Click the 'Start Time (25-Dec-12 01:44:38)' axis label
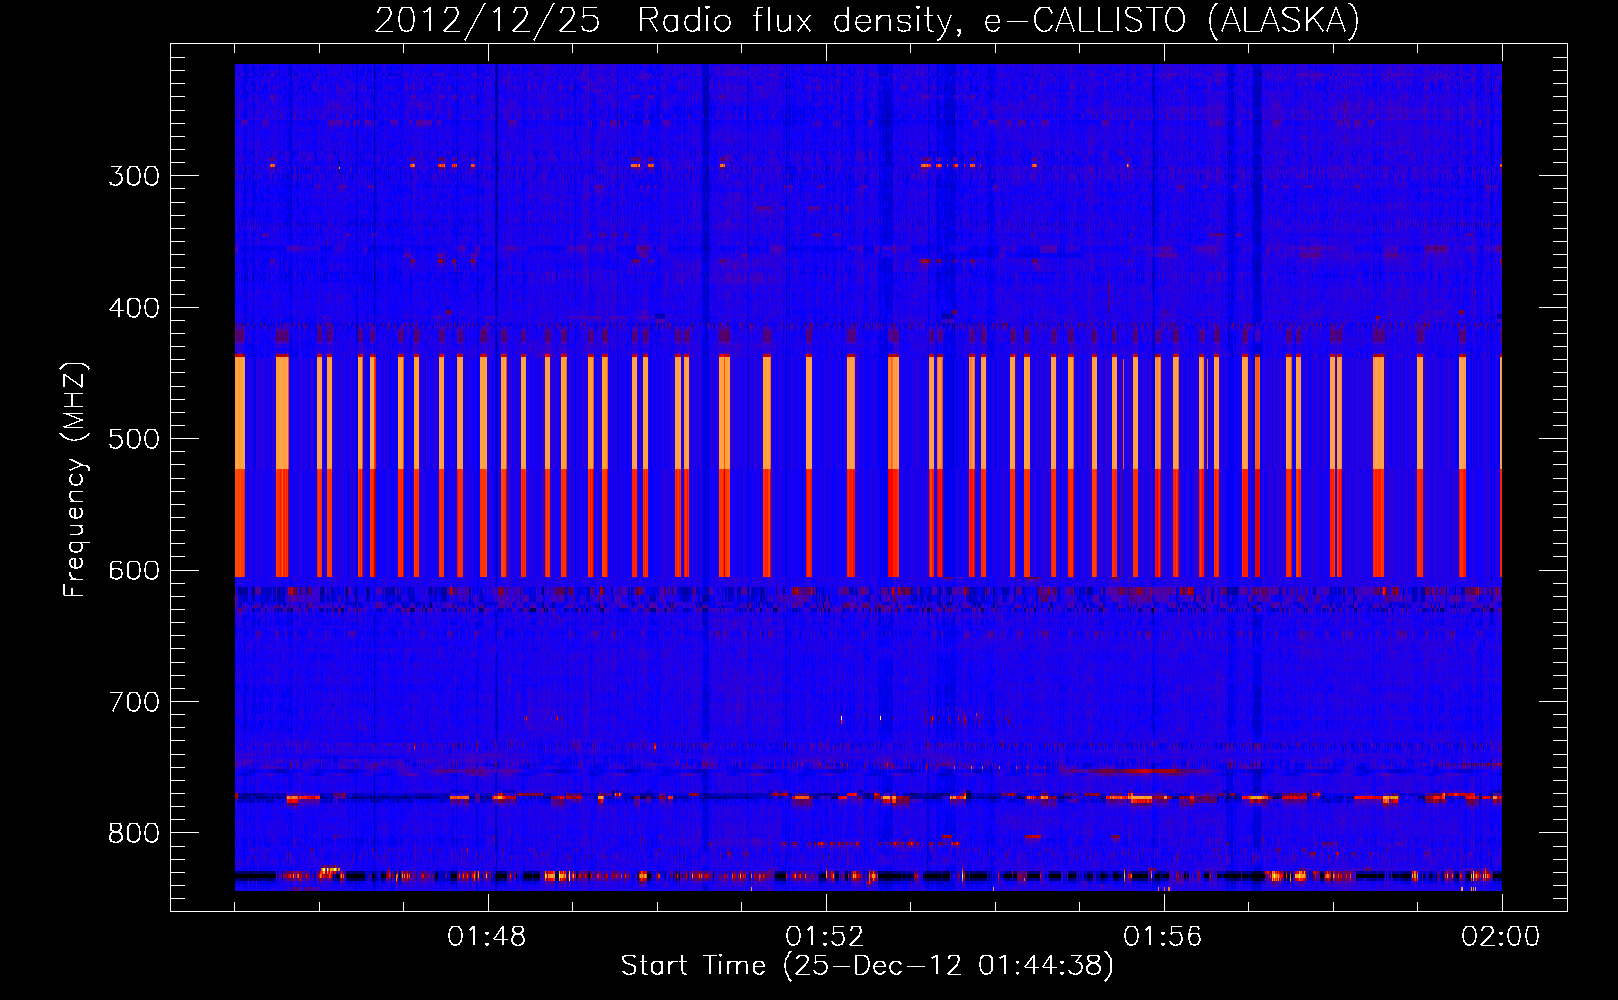This screenshot has height=1000, width=1618. click(x=867, y=966)
